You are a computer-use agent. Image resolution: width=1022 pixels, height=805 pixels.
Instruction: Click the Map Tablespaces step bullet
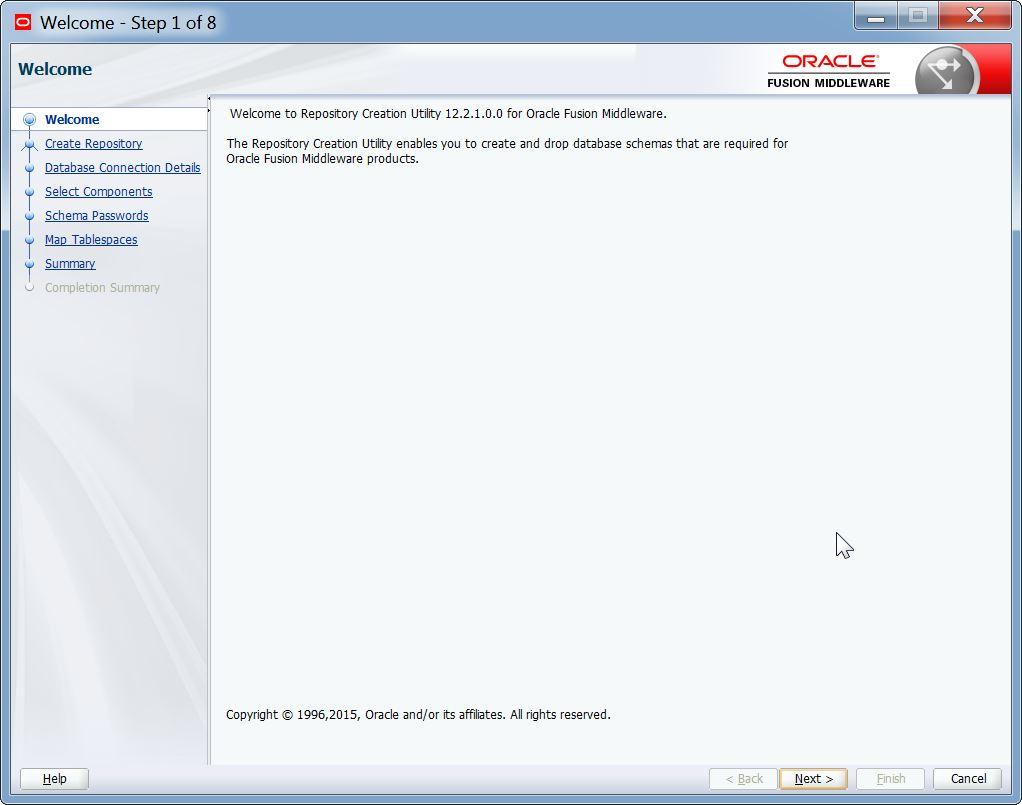29,240
